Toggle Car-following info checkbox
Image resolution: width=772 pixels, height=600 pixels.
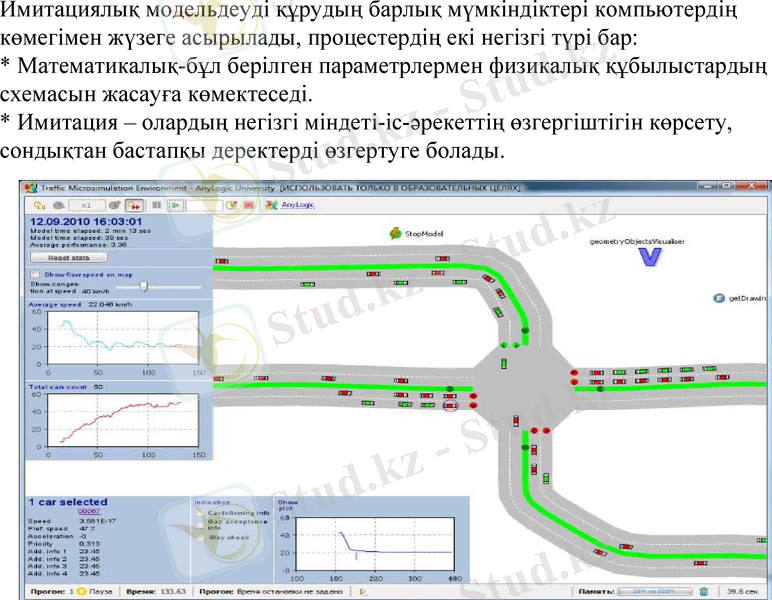click(200, 513)
